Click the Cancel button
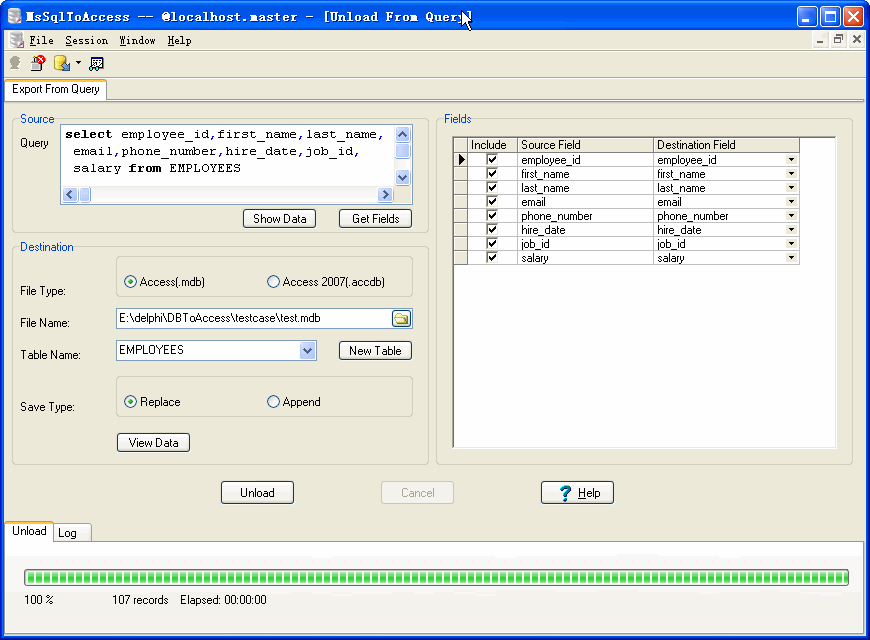This screenshot has width=870, height=640. click(417, 492)
